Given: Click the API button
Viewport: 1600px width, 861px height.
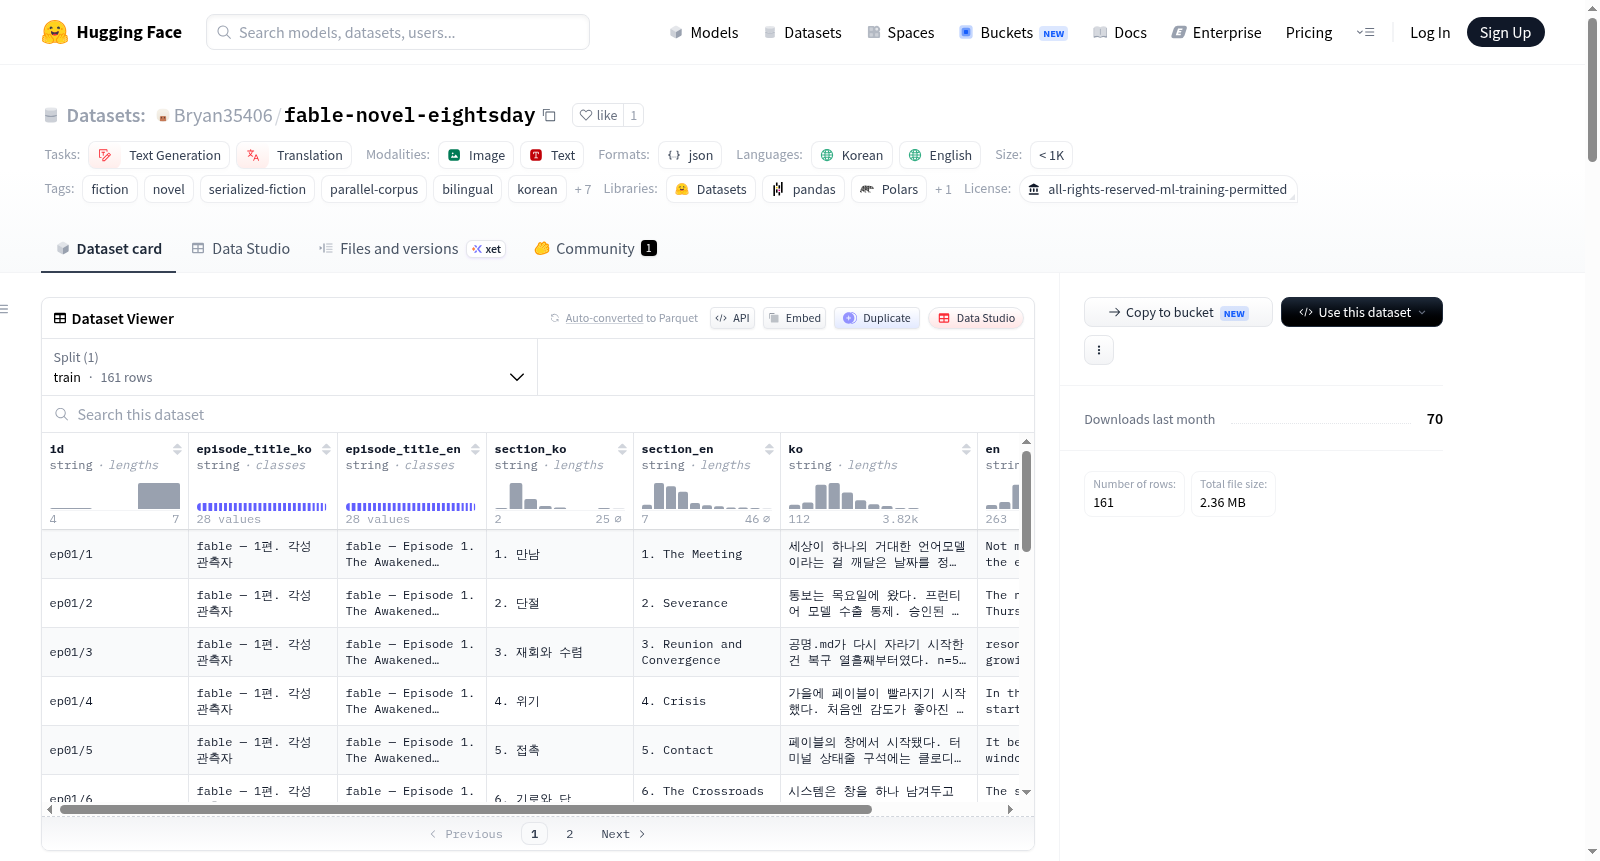Looking at the screenshot, I should [732, 318].
